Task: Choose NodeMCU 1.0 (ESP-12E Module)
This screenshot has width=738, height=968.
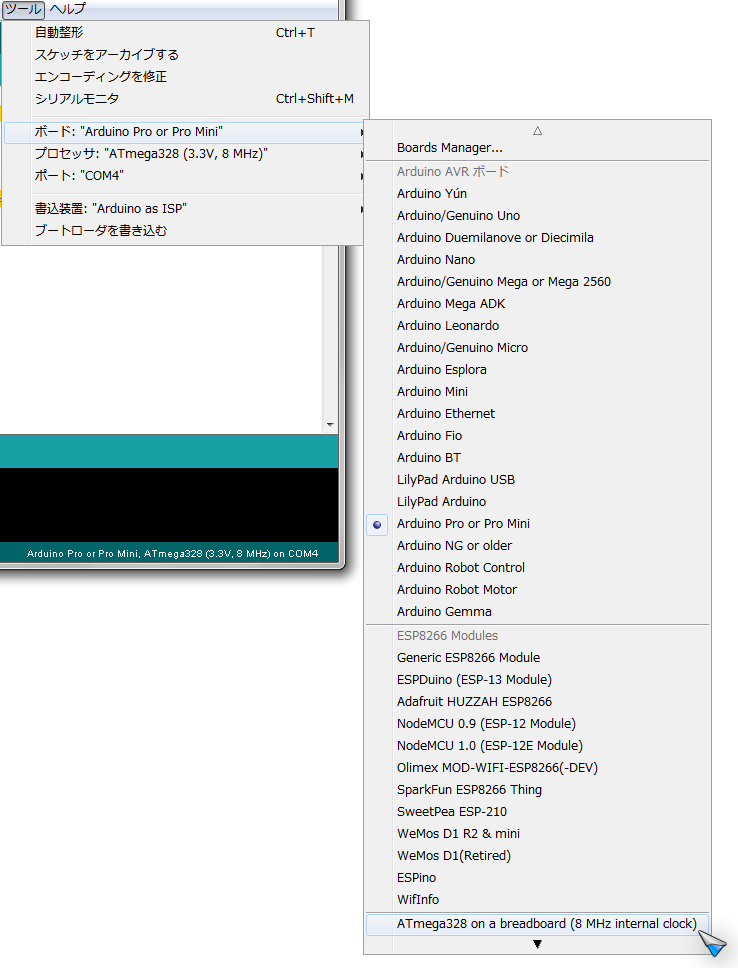Action: pyautogui.click(x=537, y=746)
